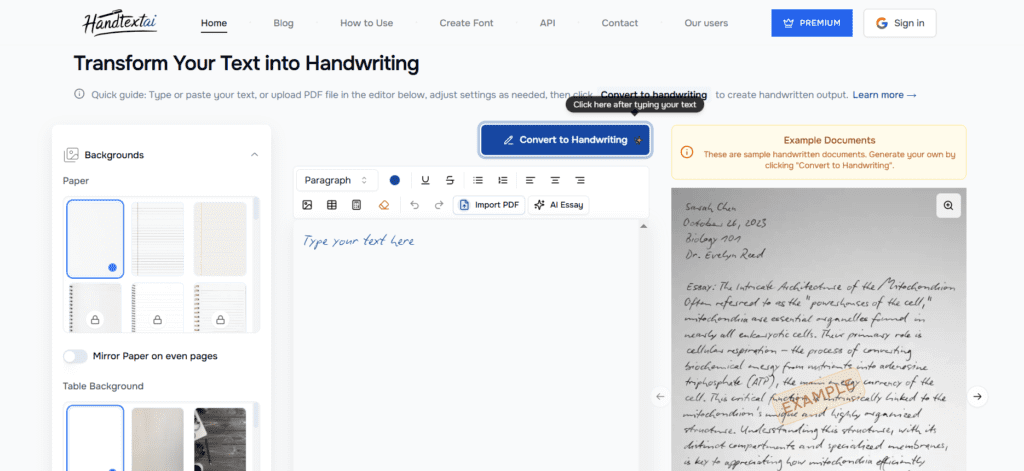Click the Handtextai logo
Screen dimensions: 1024x471
click(120, 23)
